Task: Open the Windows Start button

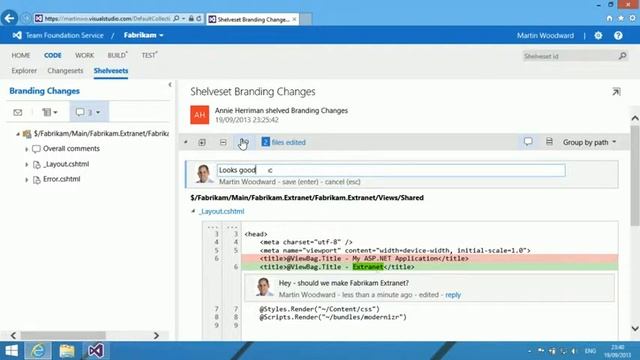Action: pos(11,351)
